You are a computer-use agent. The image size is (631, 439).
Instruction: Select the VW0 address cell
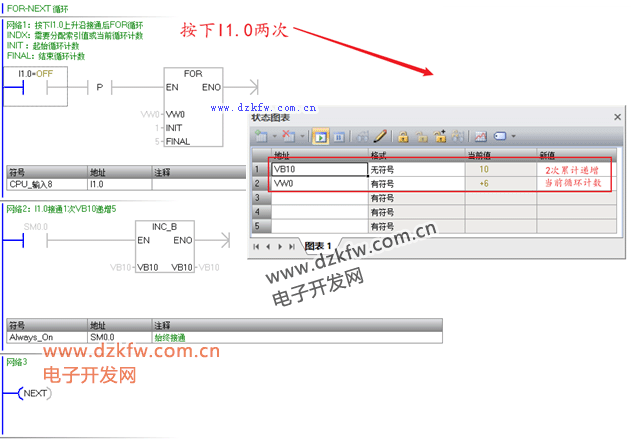point(319,184)
